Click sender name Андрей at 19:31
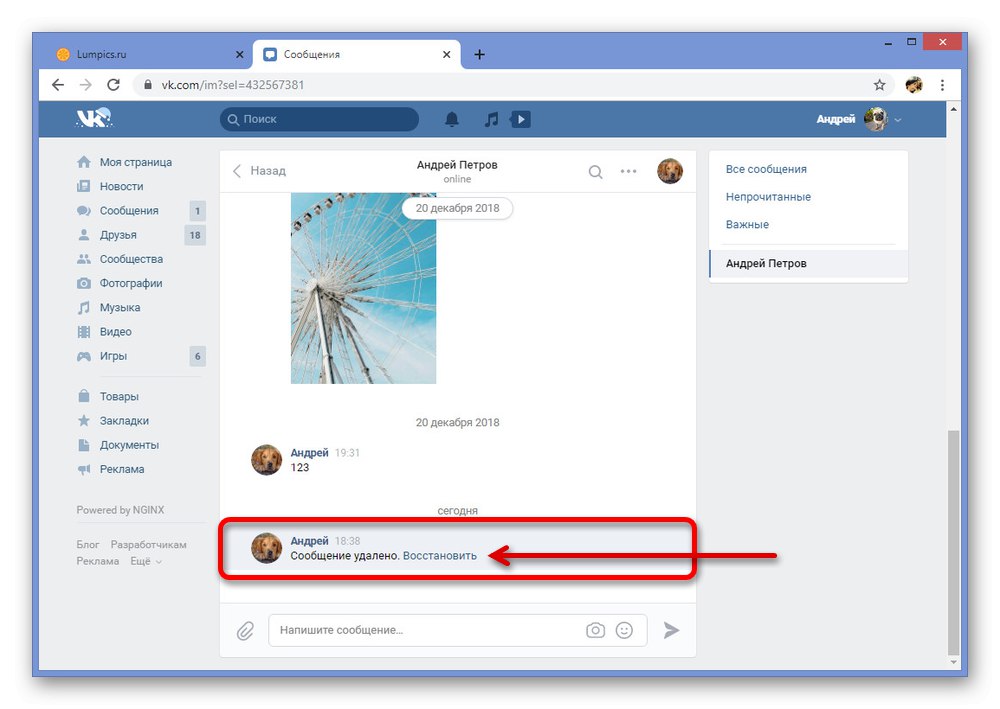Screen dimensions: 1000x709 [x=309, y=453]
